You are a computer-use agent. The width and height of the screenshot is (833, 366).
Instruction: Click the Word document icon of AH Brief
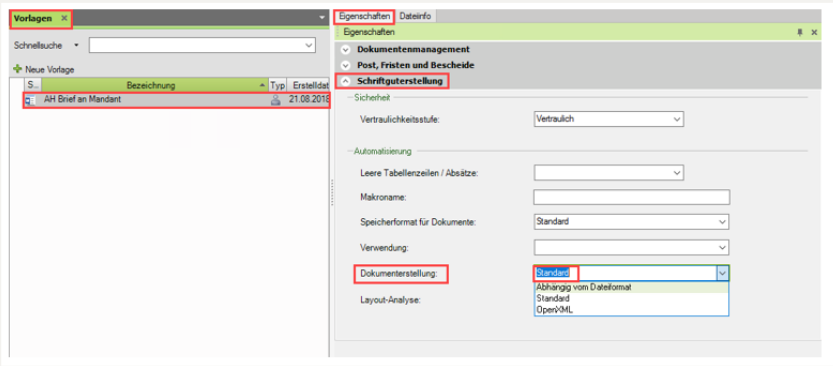click(30, 100)
